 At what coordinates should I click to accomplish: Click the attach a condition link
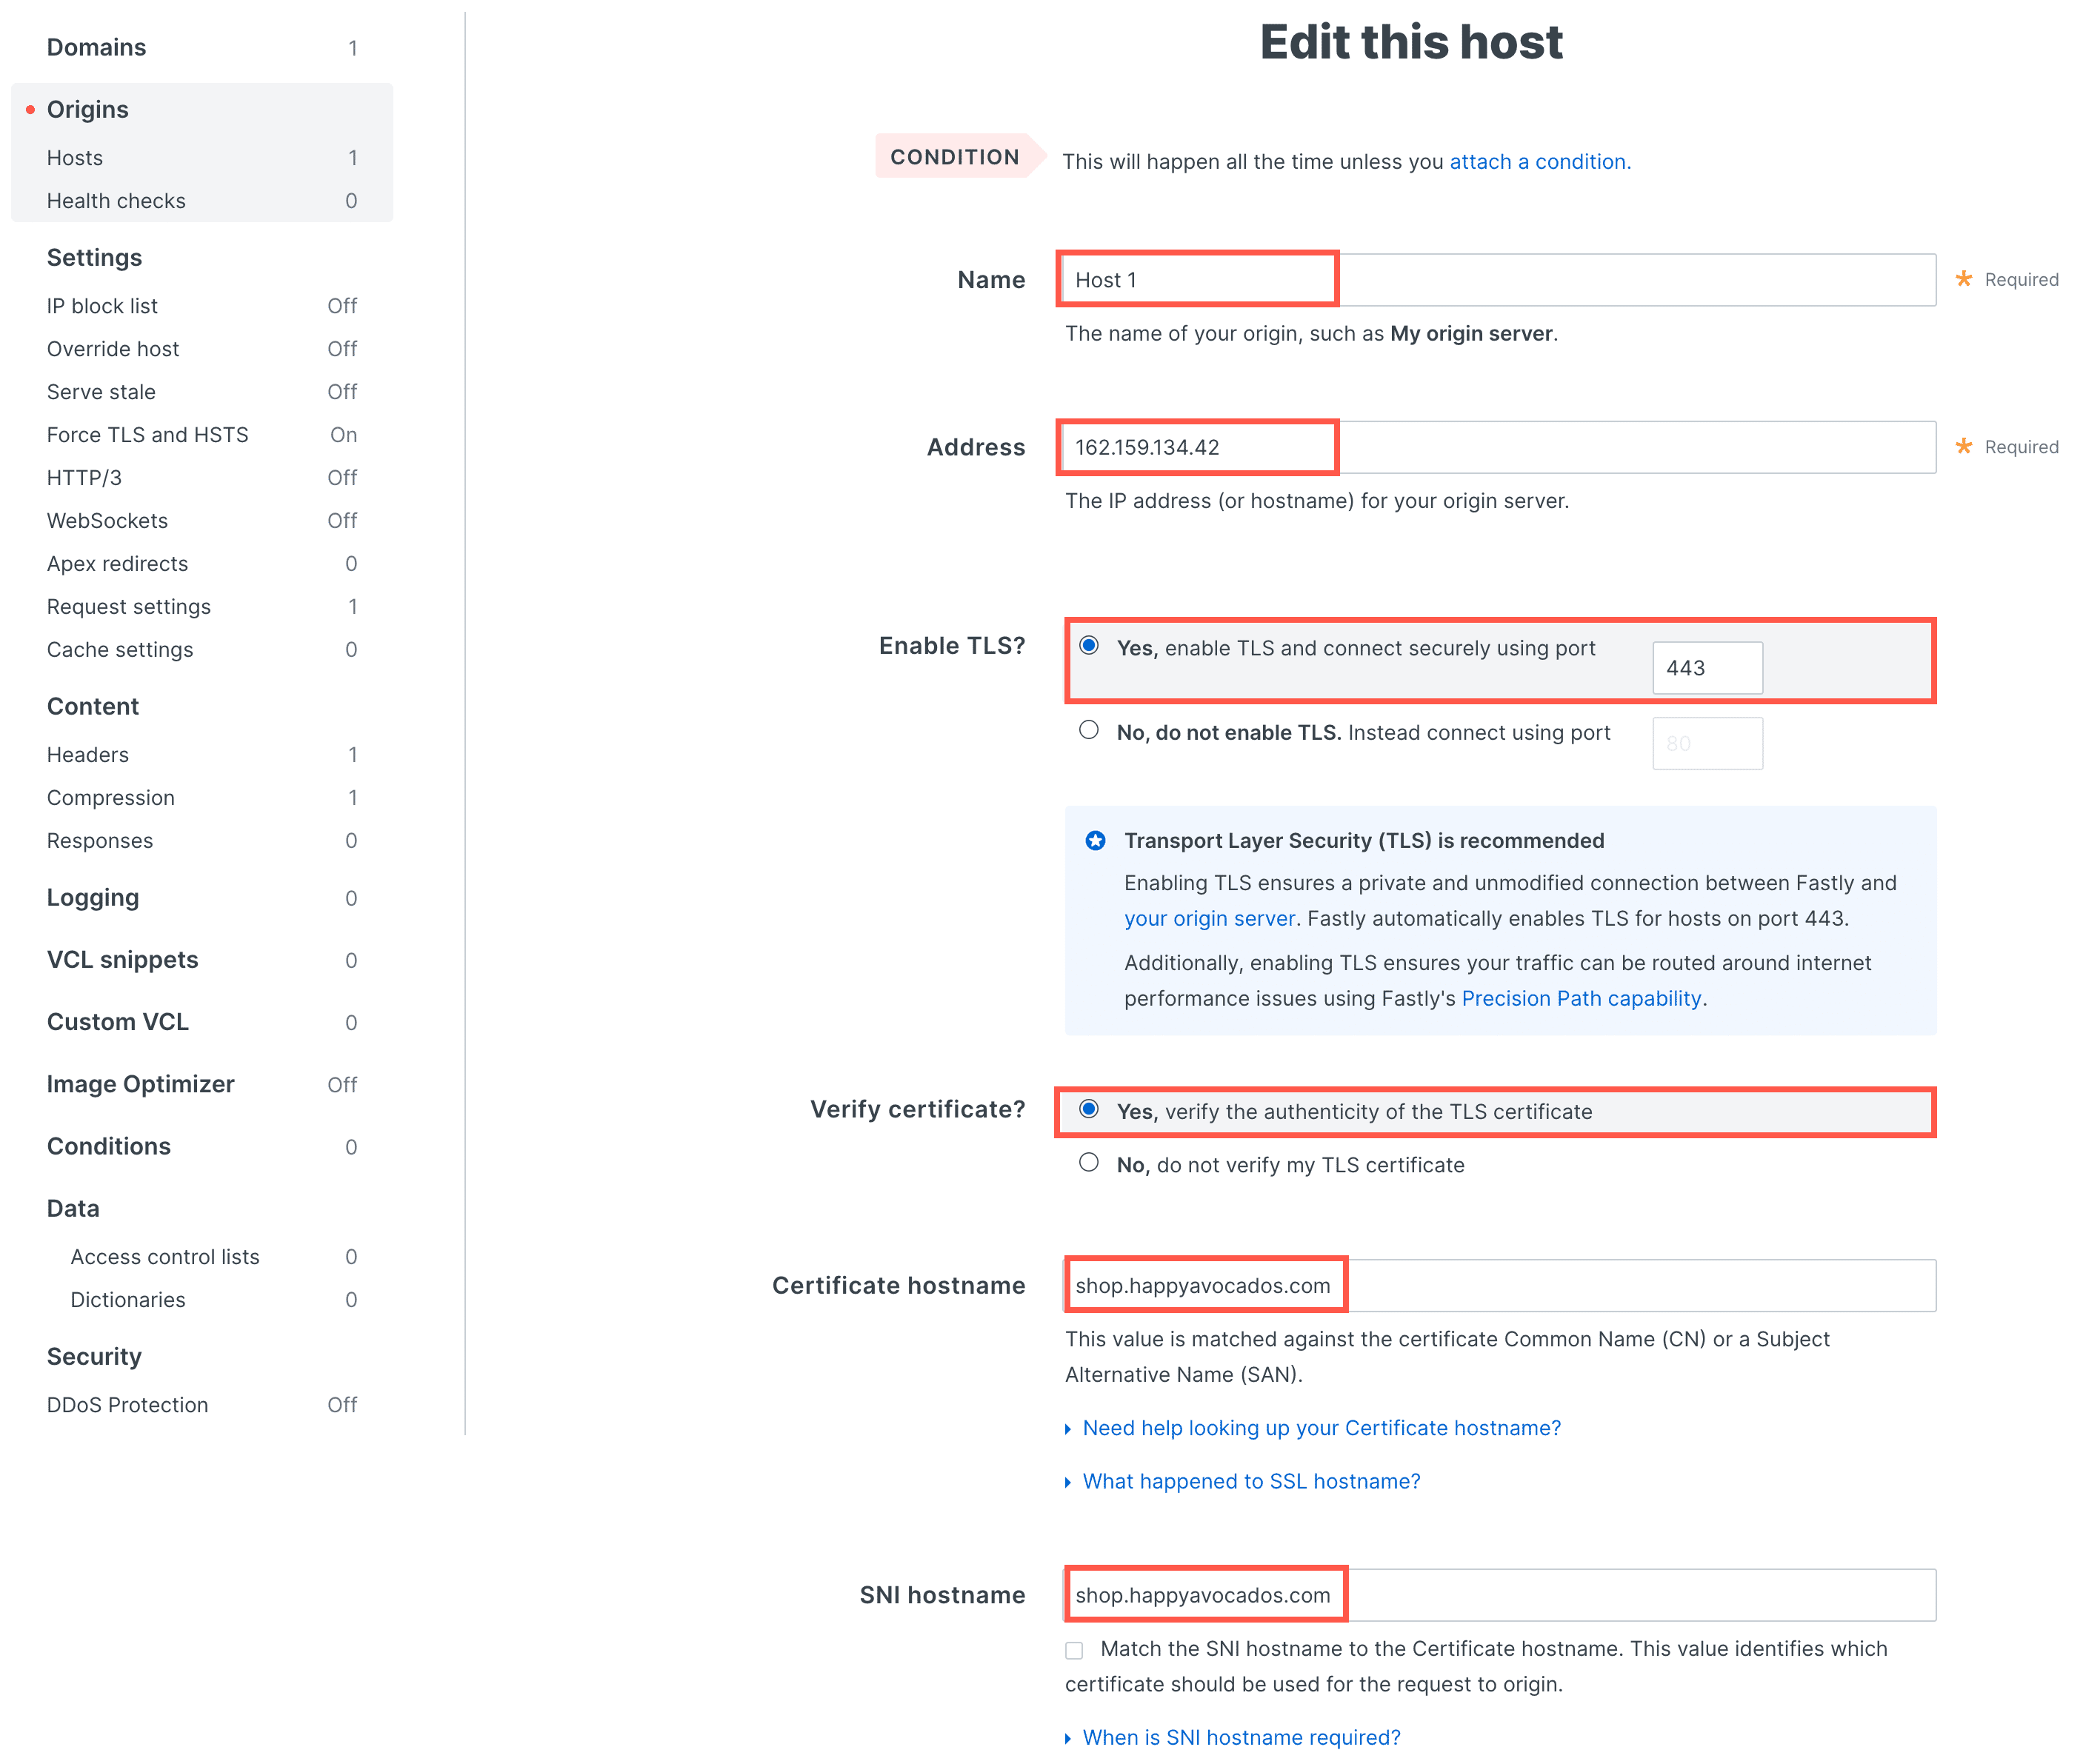(x=1538, y=161)
